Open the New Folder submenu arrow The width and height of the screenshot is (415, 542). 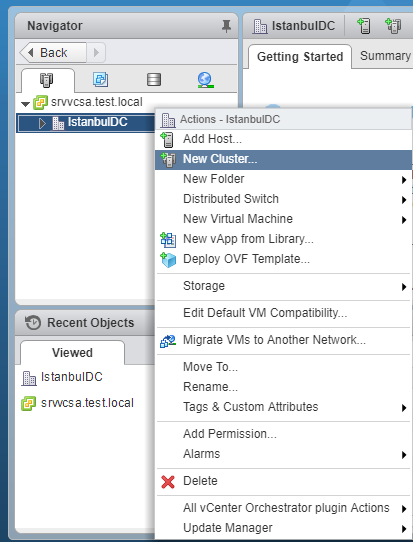(404, 179)
